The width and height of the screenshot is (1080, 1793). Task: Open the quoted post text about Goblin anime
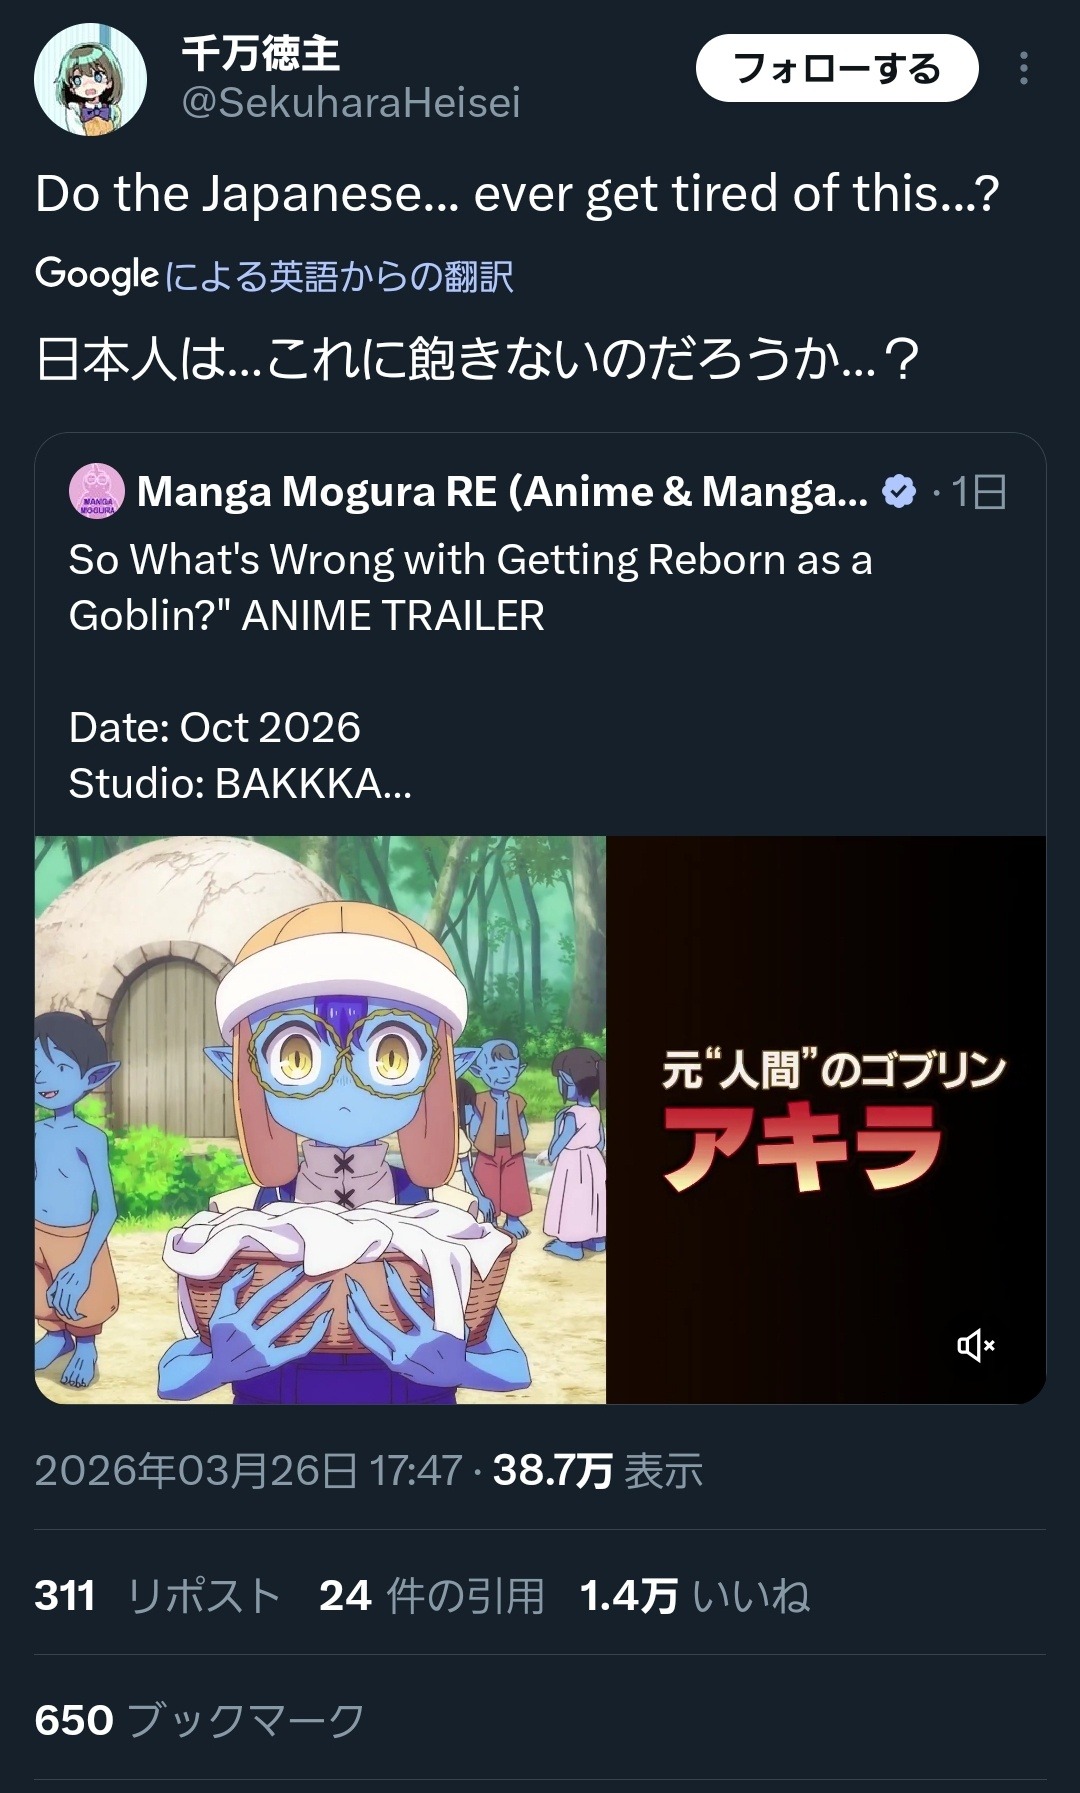click(x=470, y=588)
